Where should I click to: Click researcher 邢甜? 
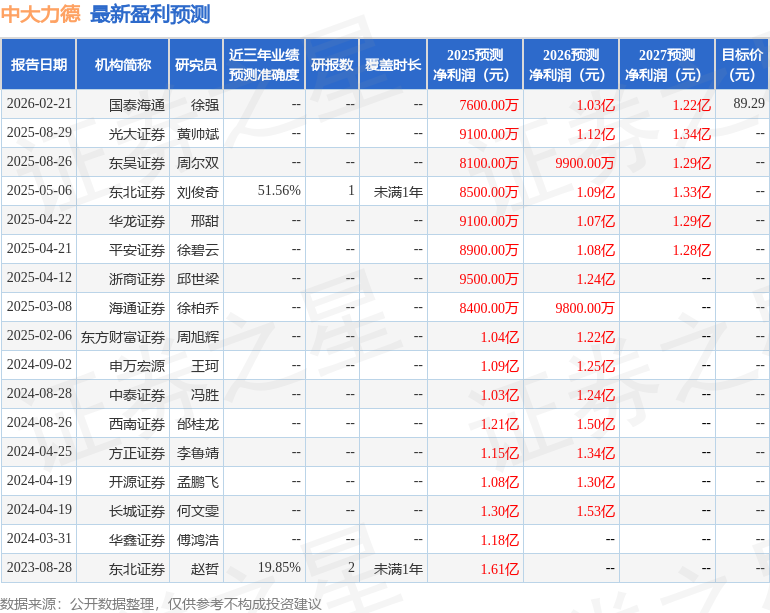point(205,221)
